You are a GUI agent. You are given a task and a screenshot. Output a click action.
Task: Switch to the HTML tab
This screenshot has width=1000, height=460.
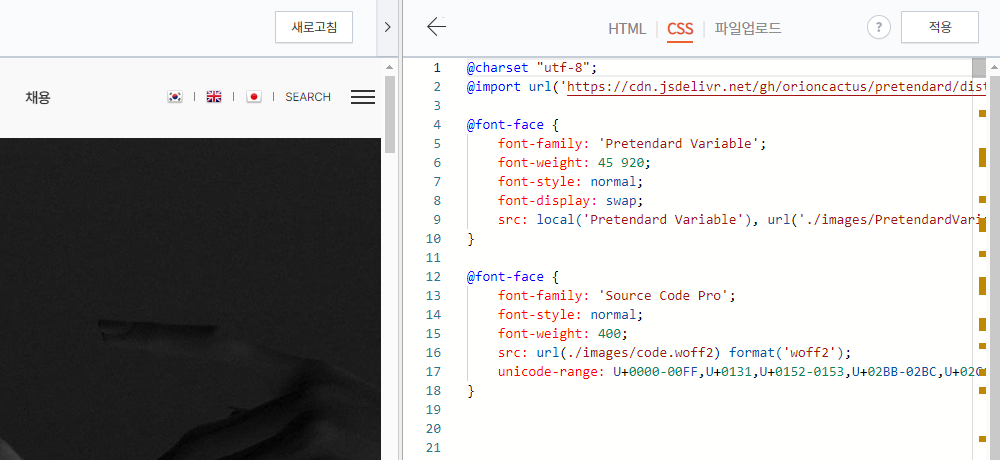click(627, 29)
